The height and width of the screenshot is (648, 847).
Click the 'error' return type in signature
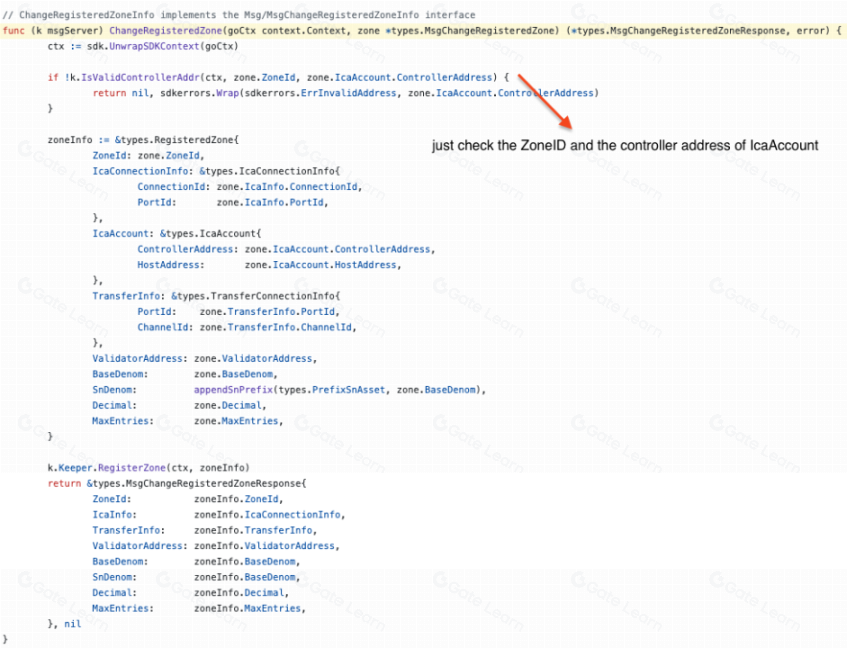810,31
